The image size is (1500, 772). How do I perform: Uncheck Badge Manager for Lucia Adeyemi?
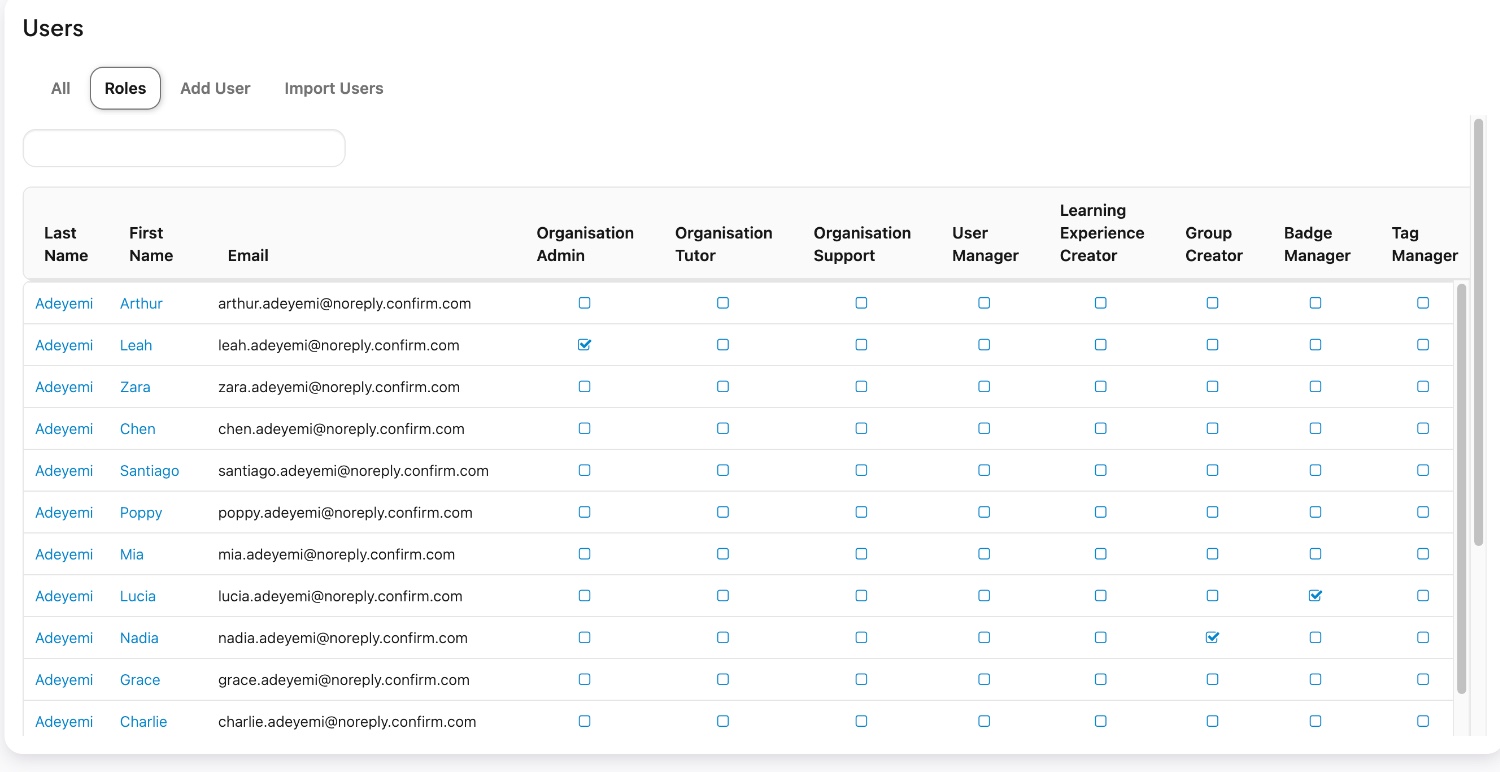click(x=1316, y=596)
